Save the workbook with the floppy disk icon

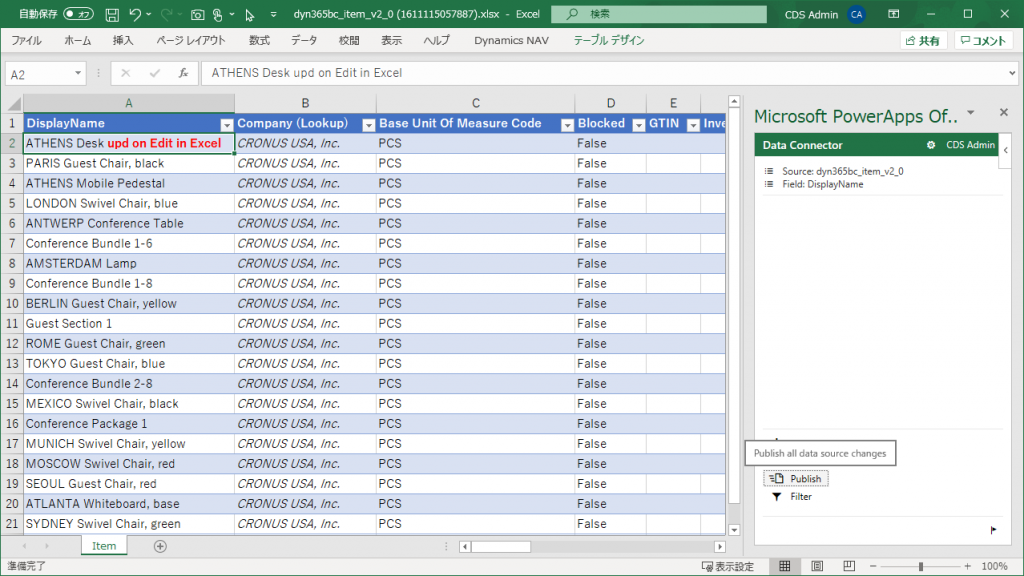coord(112,14)
